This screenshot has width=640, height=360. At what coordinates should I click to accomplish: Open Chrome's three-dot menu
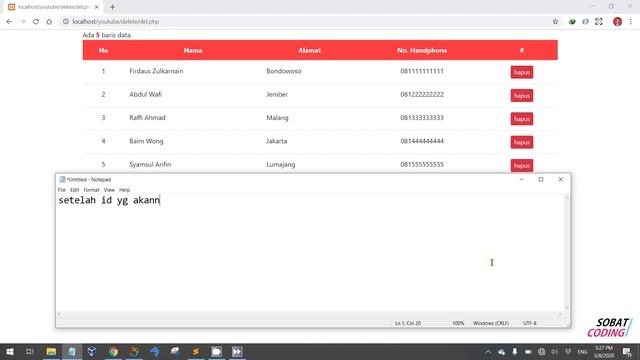point(631,22)
